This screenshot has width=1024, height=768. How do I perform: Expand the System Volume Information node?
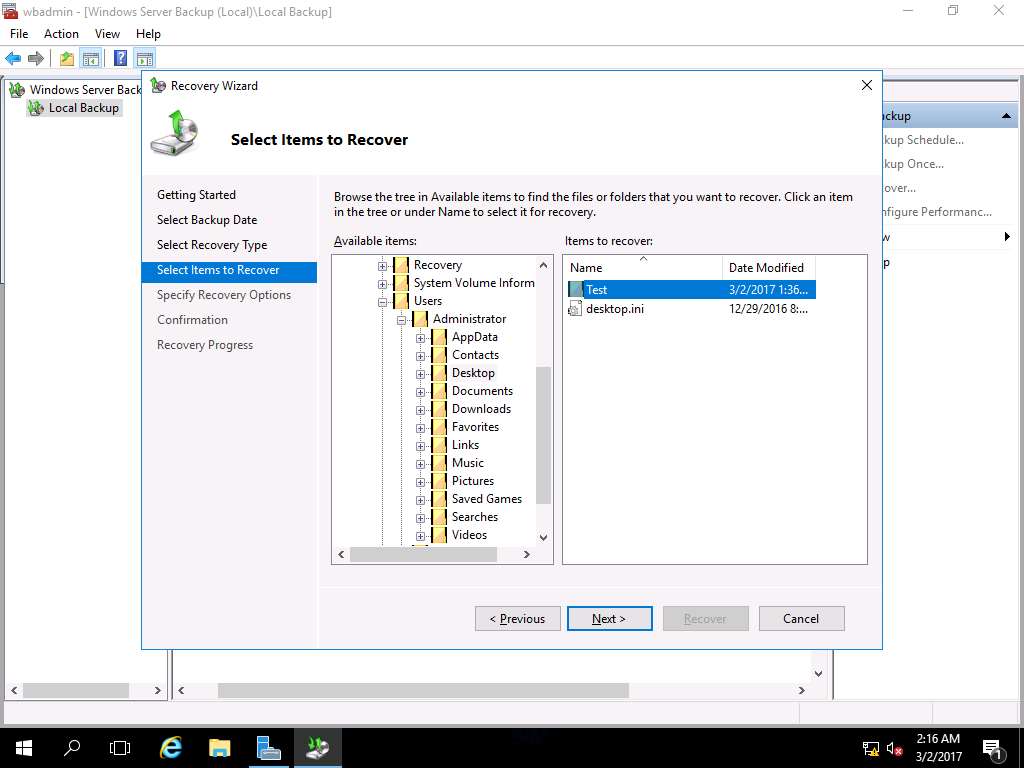click(x=383, y=284)
